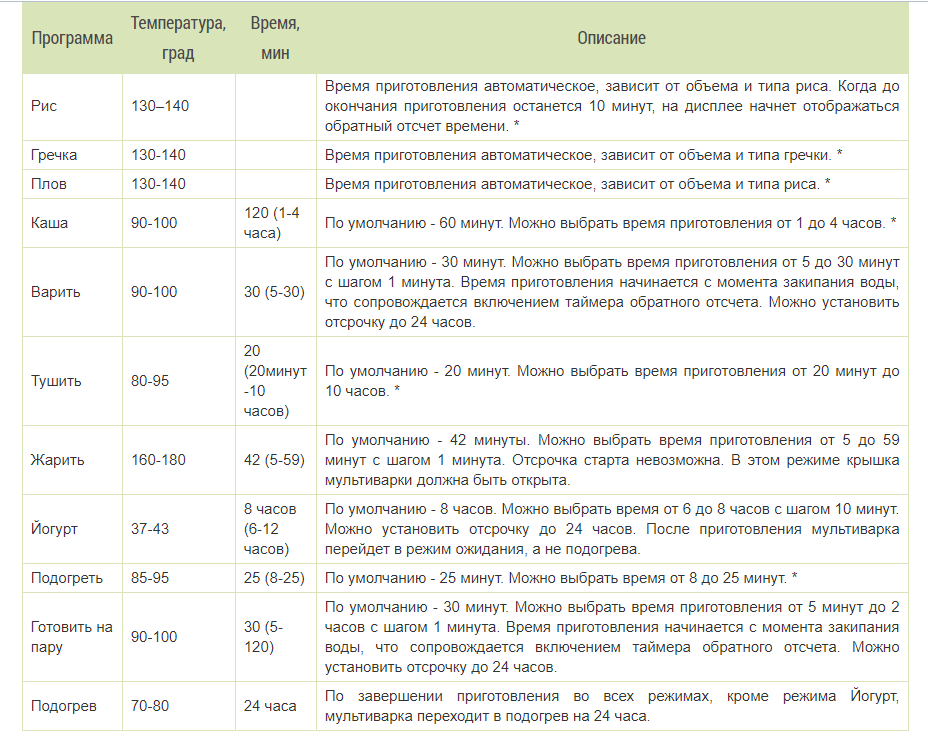
Task: Click the Тушить description 'По умолчанию - 20 минут'
Action: [x=612, y=381]
